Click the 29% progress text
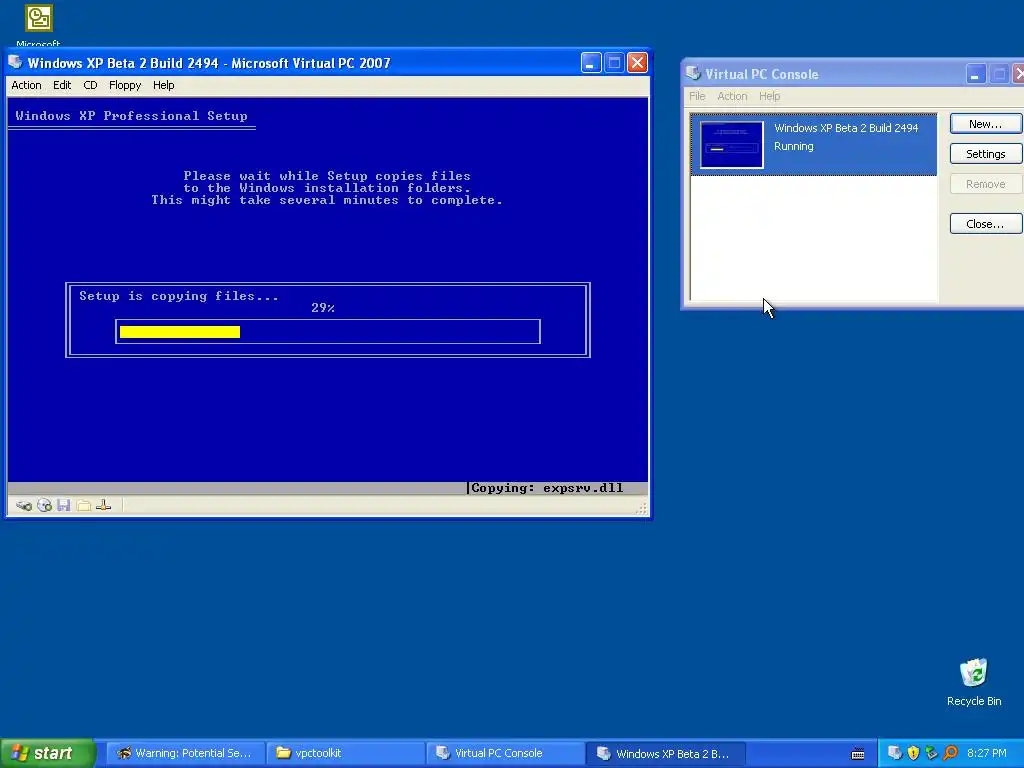 323,308
